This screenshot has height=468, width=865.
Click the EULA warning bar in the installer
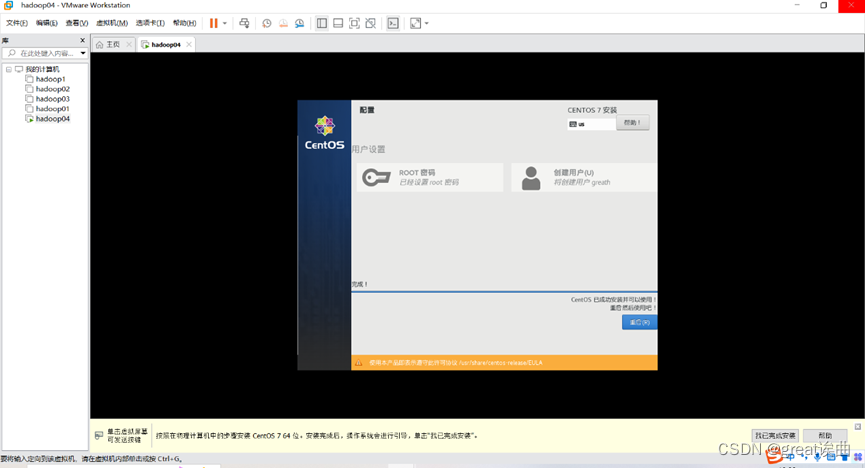pyautogui.click(x=504, y=363)
